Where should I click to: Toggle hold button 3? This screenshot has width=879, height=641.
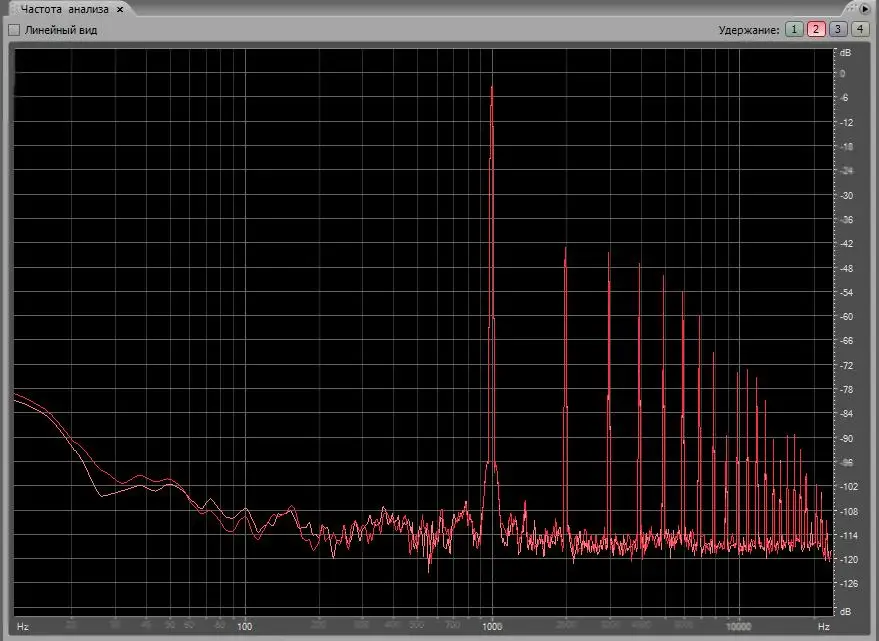pyautogui.click(x=838, y=29)
